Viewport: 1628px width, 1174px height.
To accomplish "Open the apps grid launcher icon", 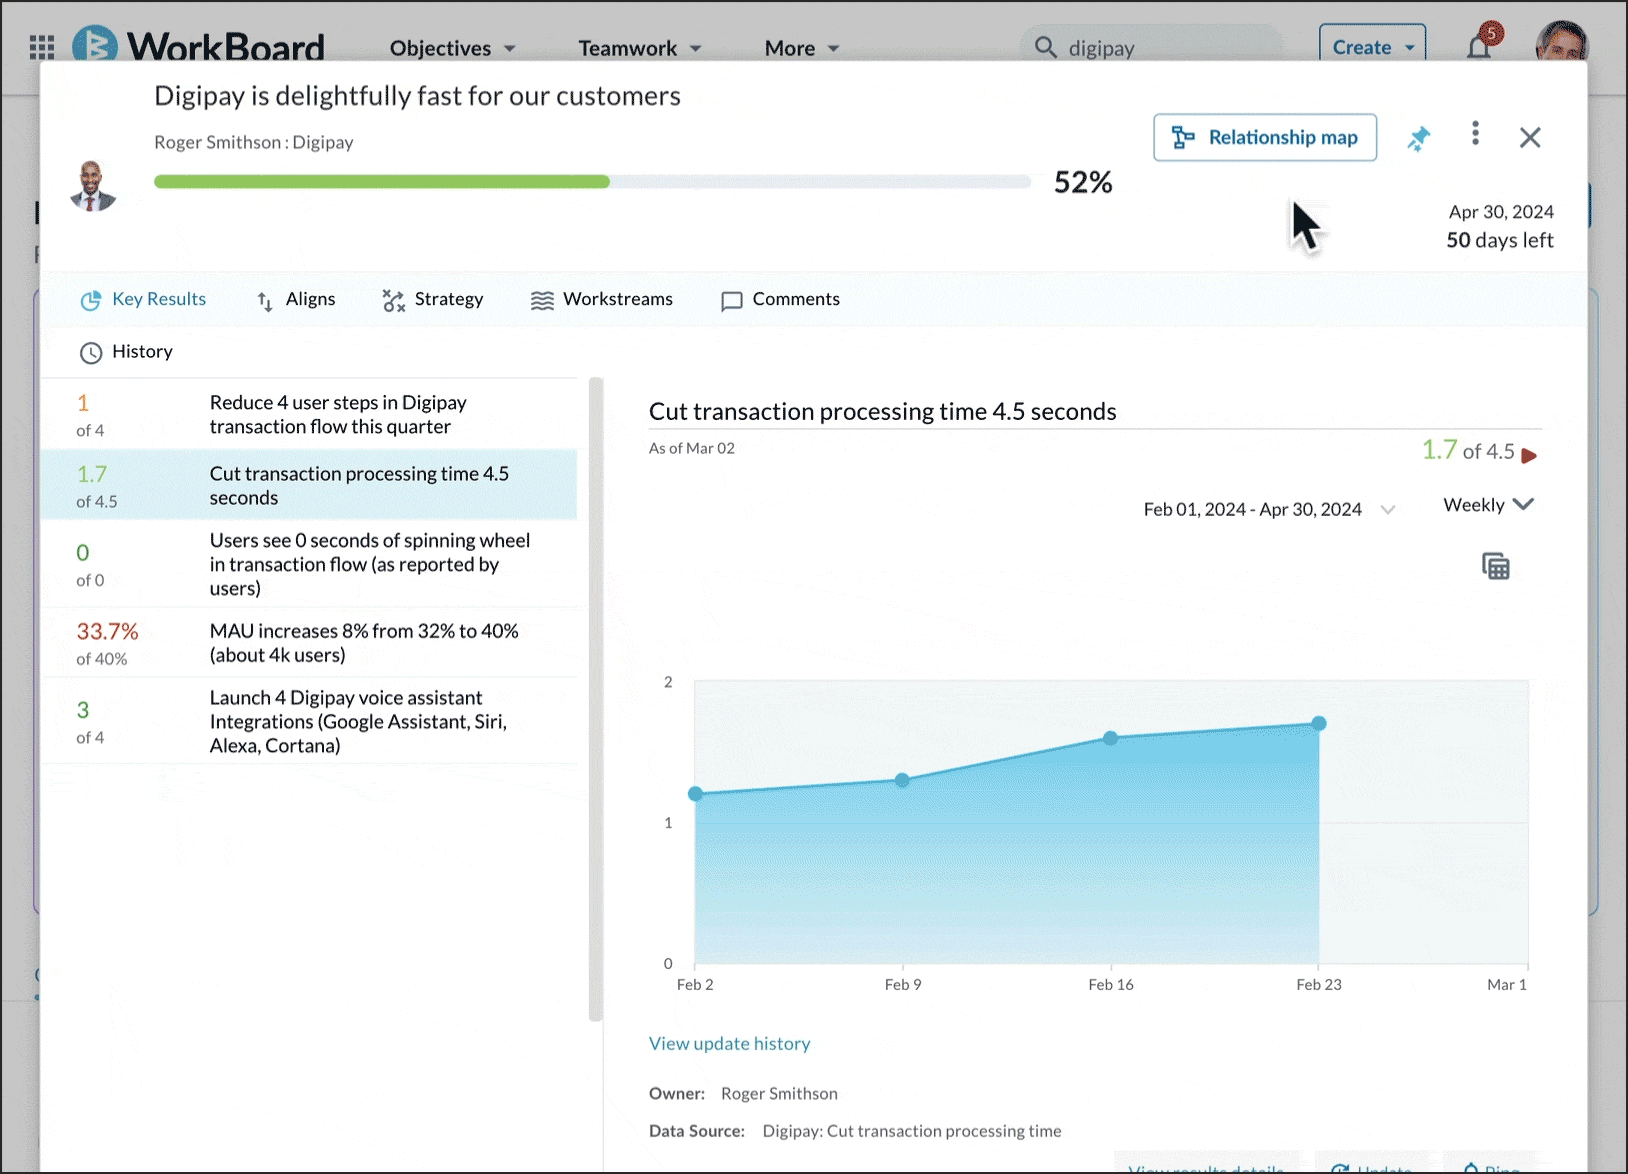I will 42,47.
